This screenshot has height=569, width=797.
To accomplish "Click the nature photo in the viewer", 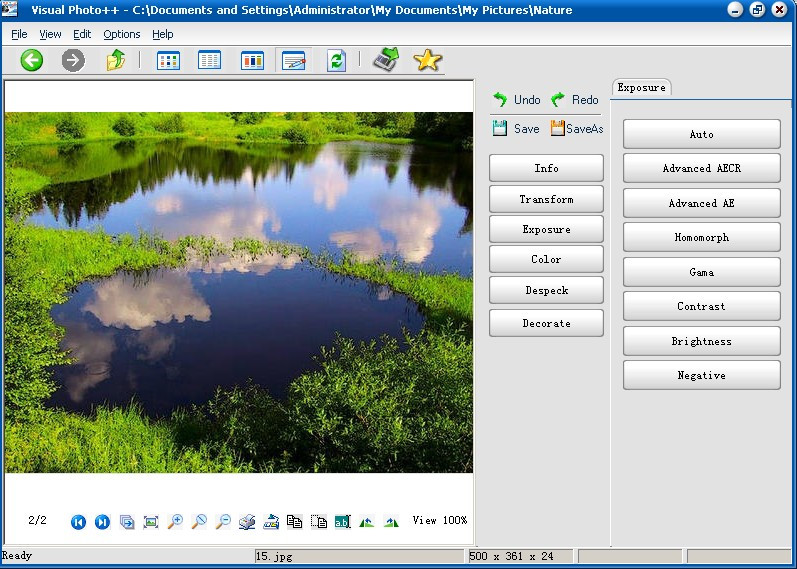I will pos(238,292).
